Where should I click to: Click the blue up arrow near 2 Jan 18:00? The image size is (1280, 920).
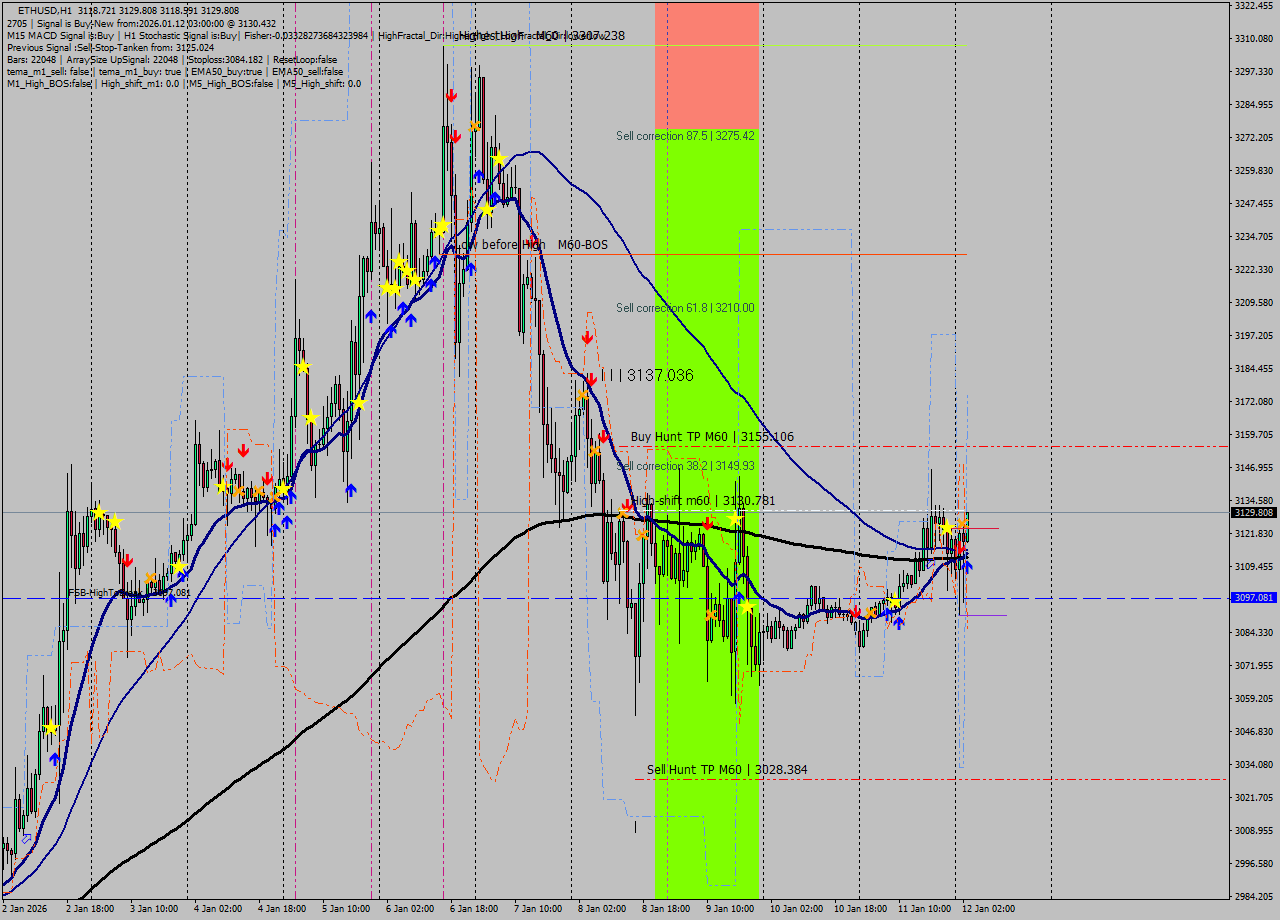click(x=52, y=760)
